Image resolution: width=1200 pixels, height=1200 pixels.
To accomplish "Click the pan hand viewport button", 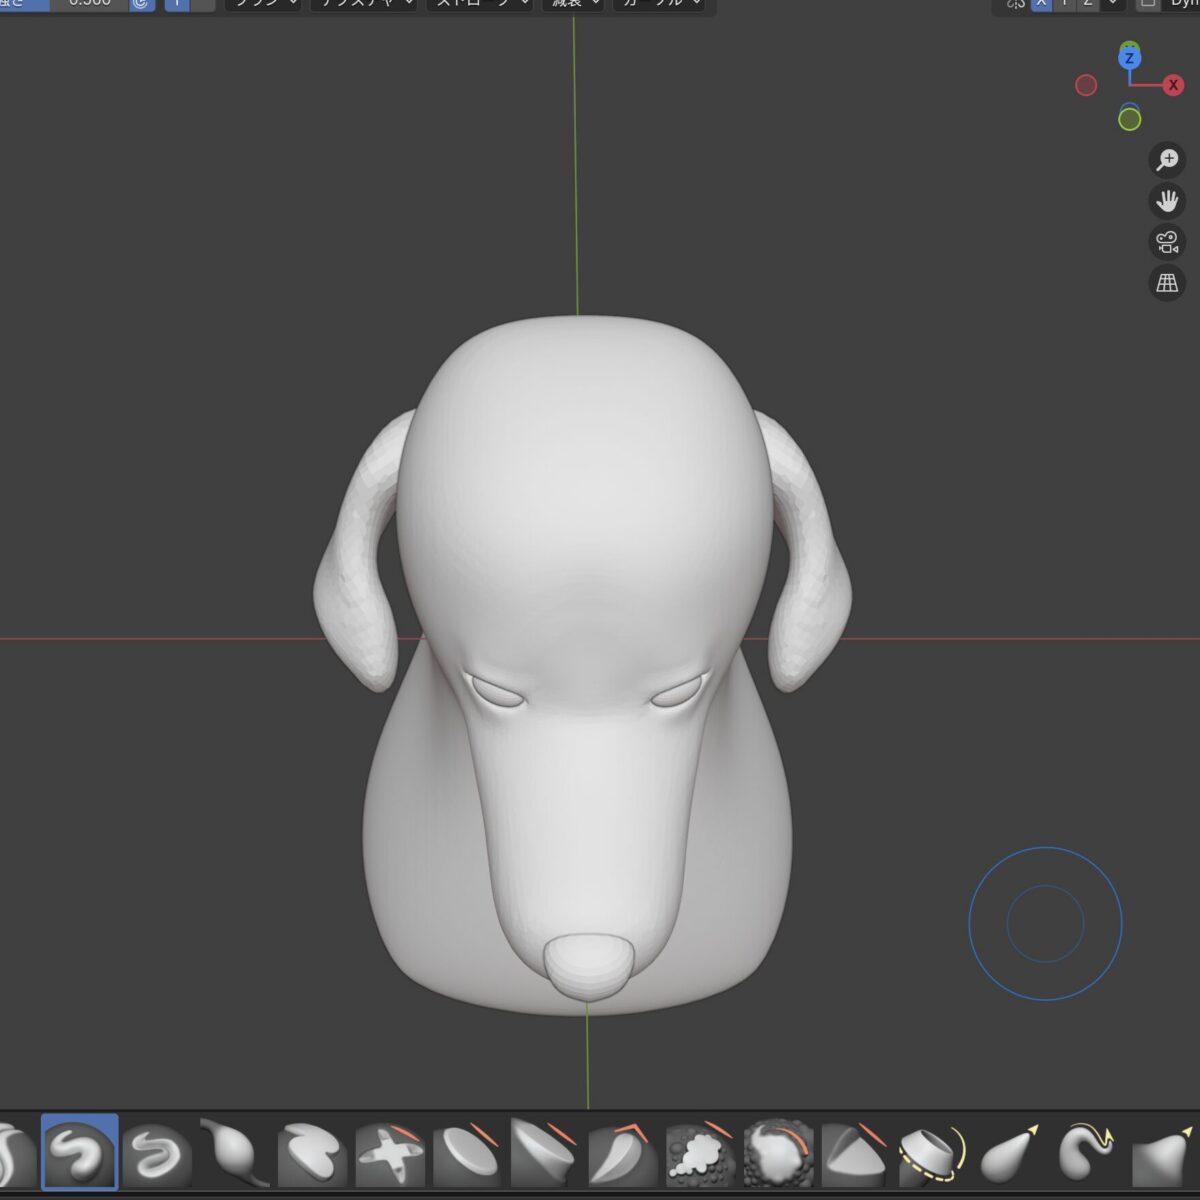I will coord(1167,201).
